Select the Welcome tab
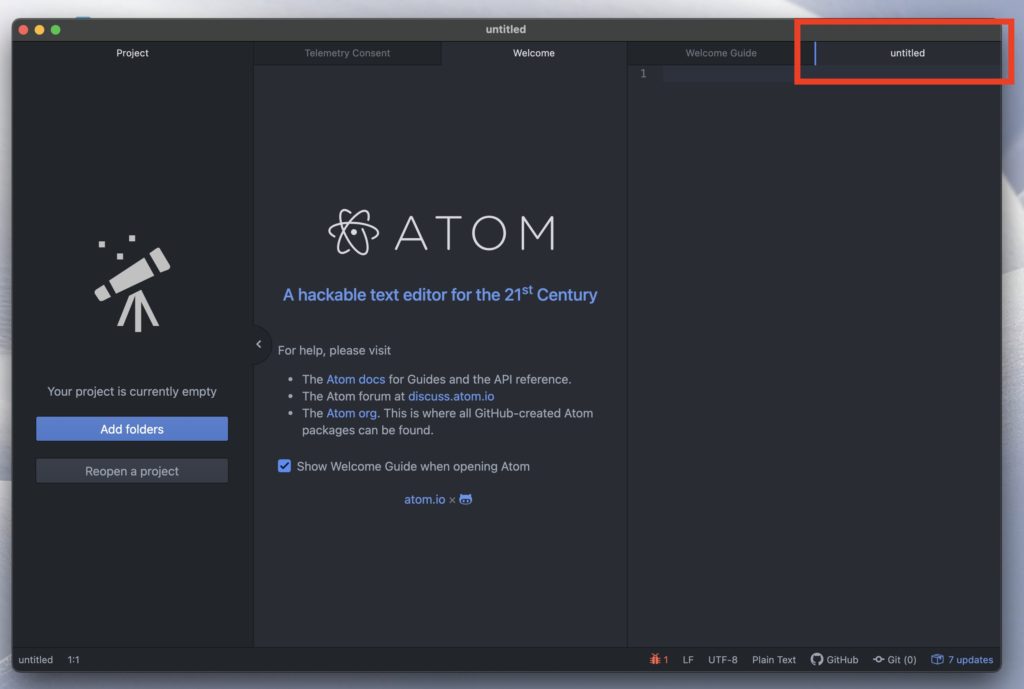The image size is (1024, 689). click(x=534, y=53)
